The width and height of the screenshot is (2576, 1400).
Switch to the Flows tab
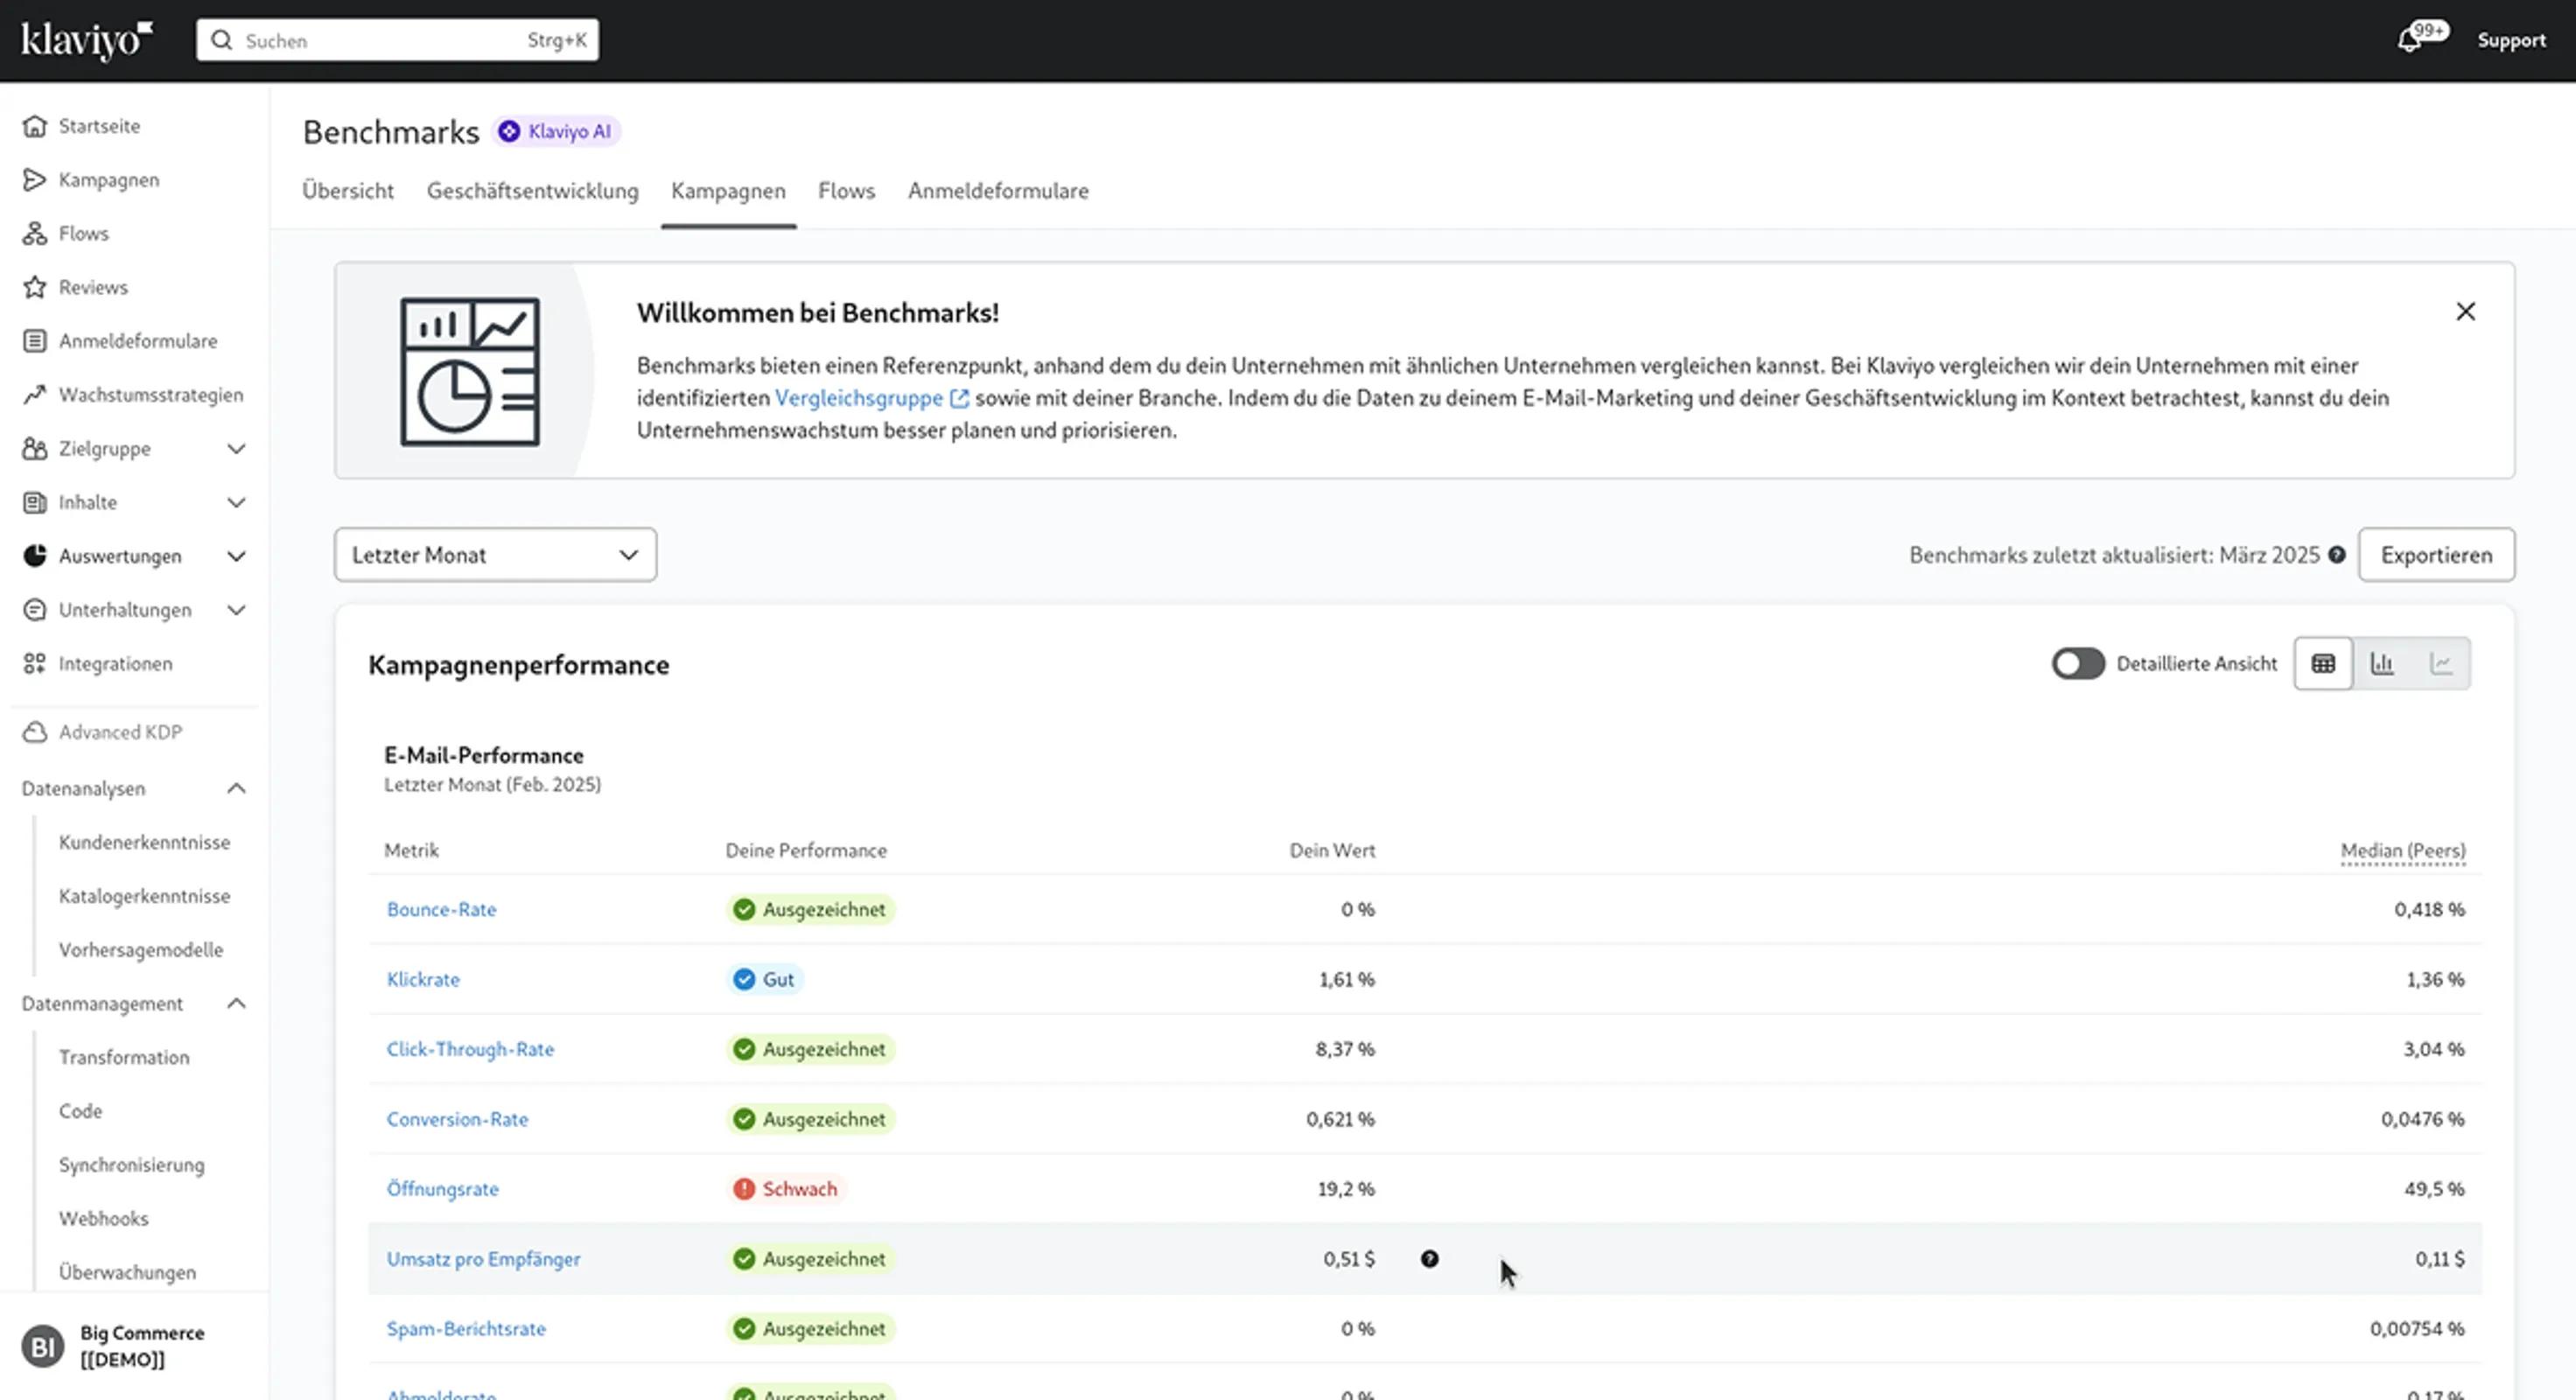[x=846, y=191]
